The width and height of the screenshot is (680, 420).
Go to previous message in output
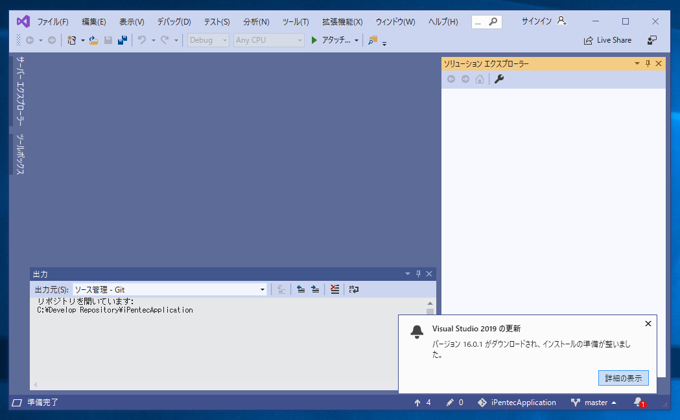301,289
